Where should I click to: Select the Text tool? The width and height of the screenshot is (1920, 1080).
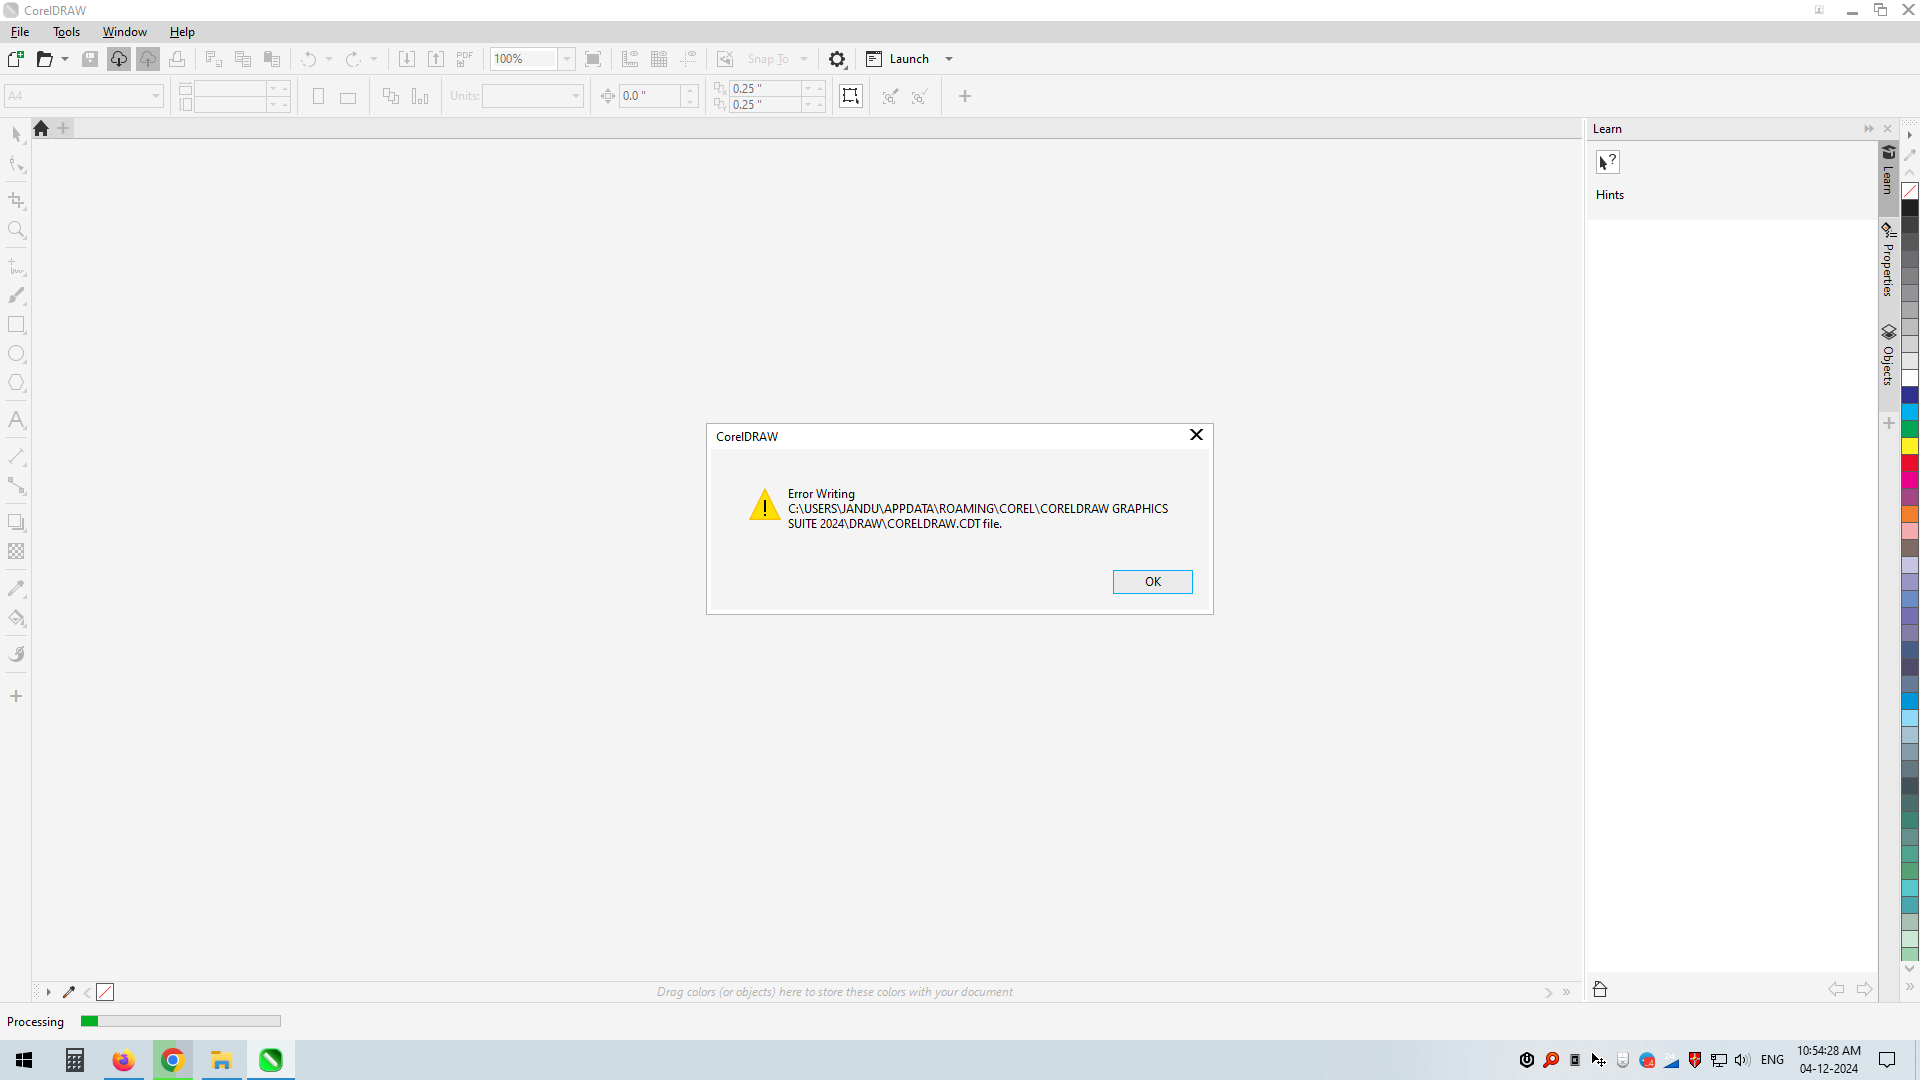point(17,420)
